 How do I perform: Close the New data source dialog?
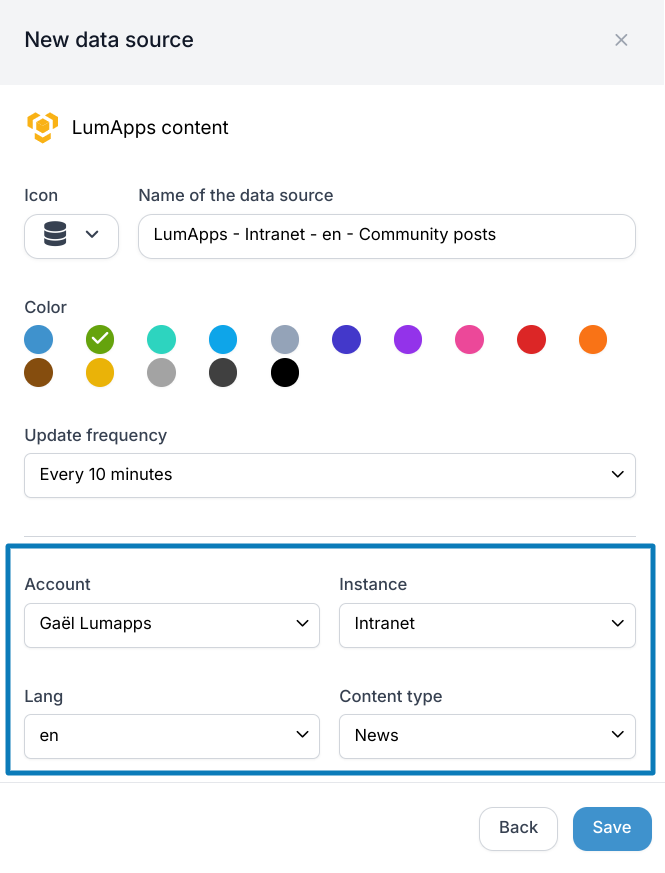tap(621, 40)
